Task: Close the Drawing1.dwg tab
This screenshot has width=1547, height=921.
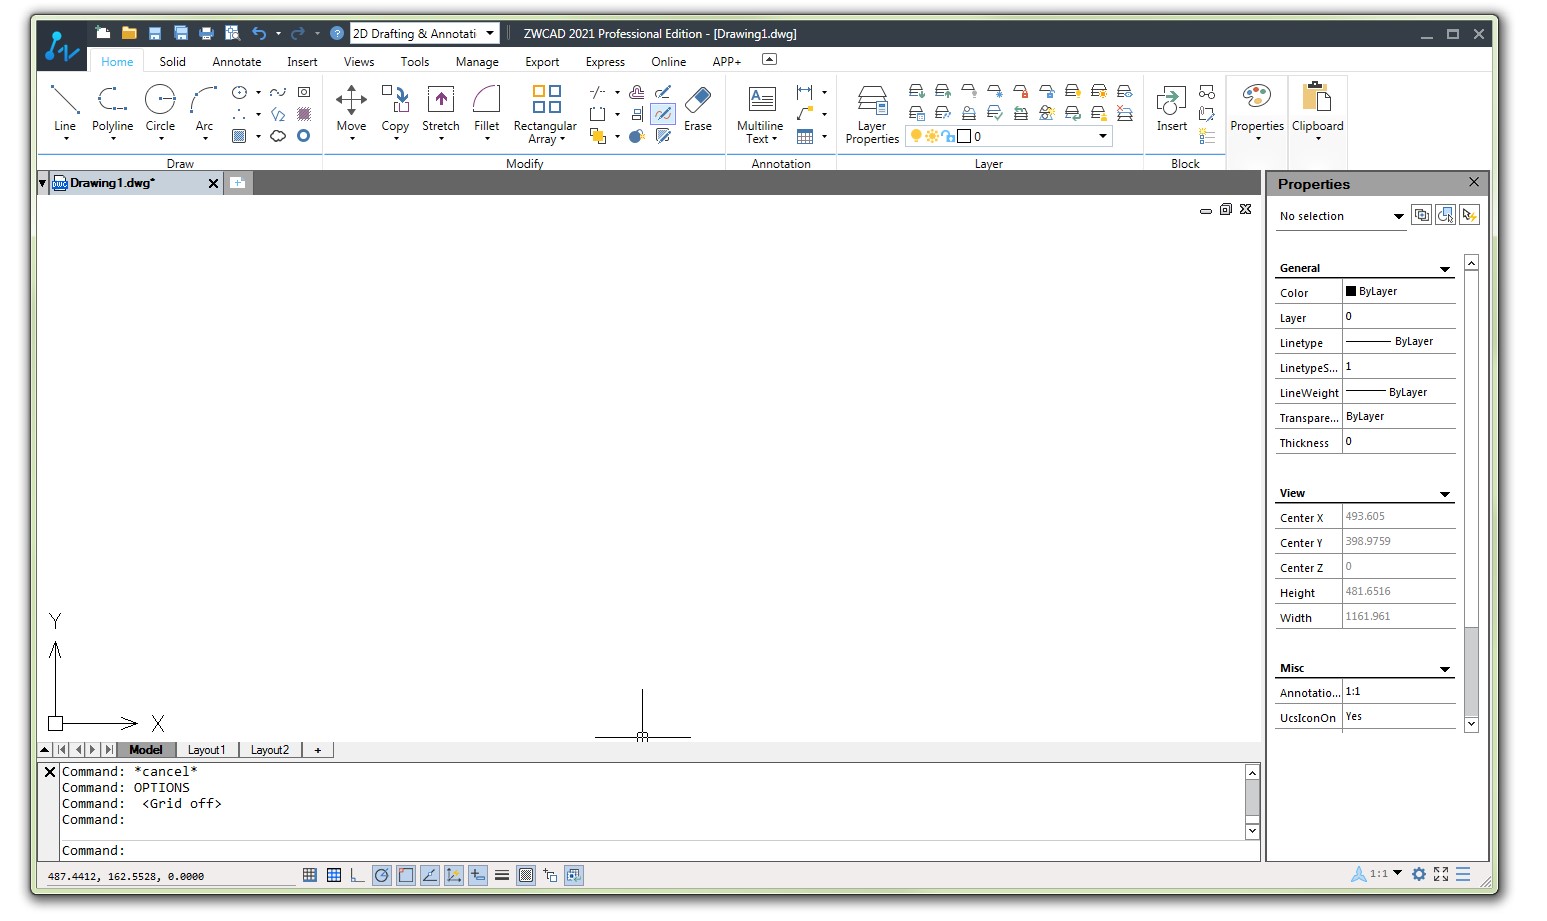Action: tap(213, 184)
